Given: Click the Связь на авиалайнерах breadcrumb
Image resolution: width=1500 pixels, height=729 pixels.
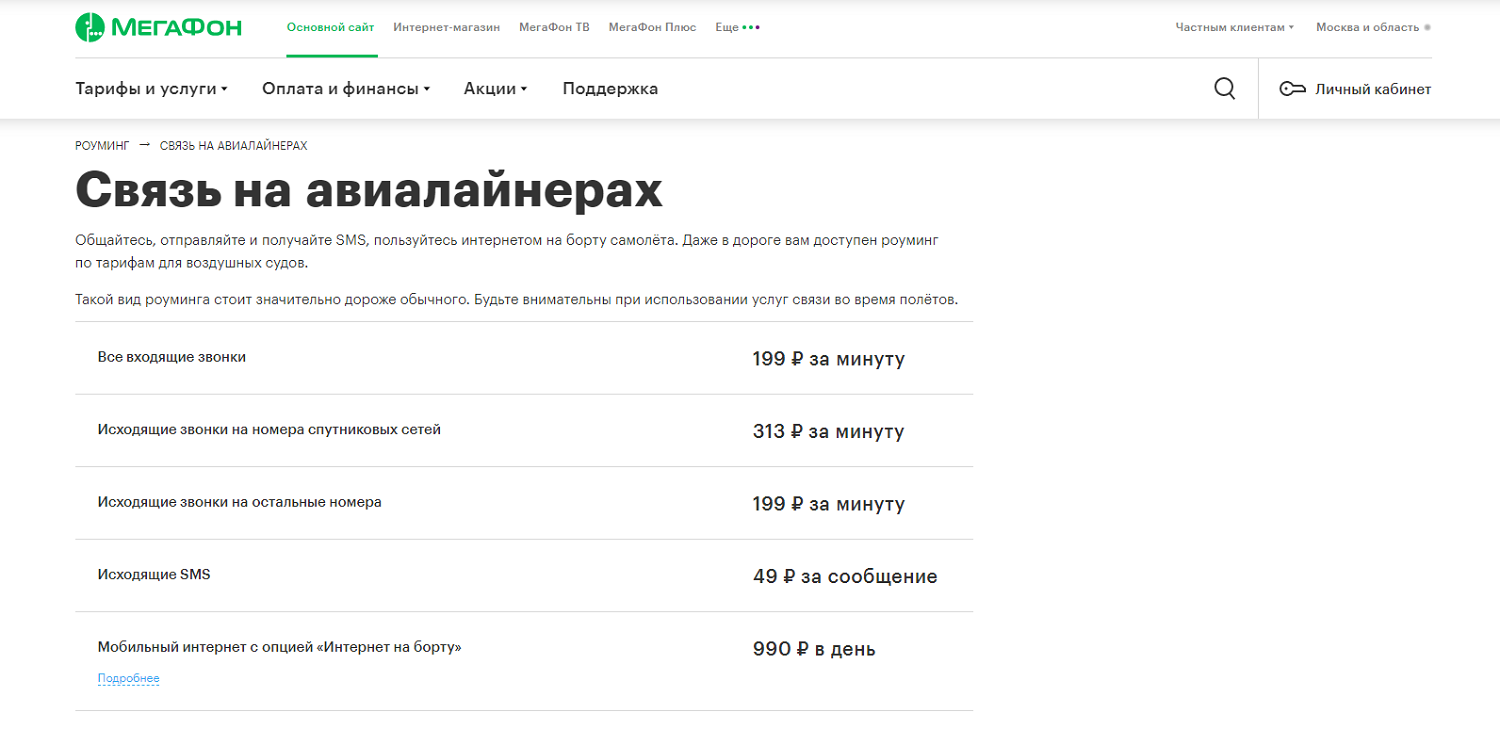Looking at the screenshot, I should pyautogui.click(x=233, y=146).
